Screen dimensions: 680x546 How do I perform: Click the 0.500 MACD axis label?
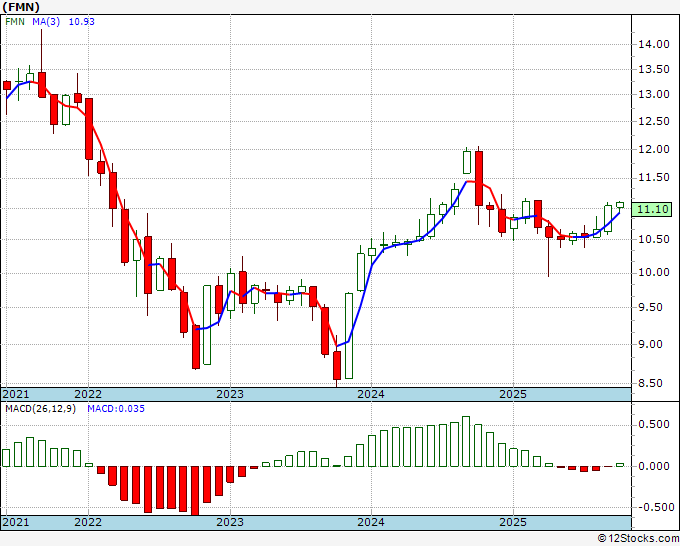[654, 425]
